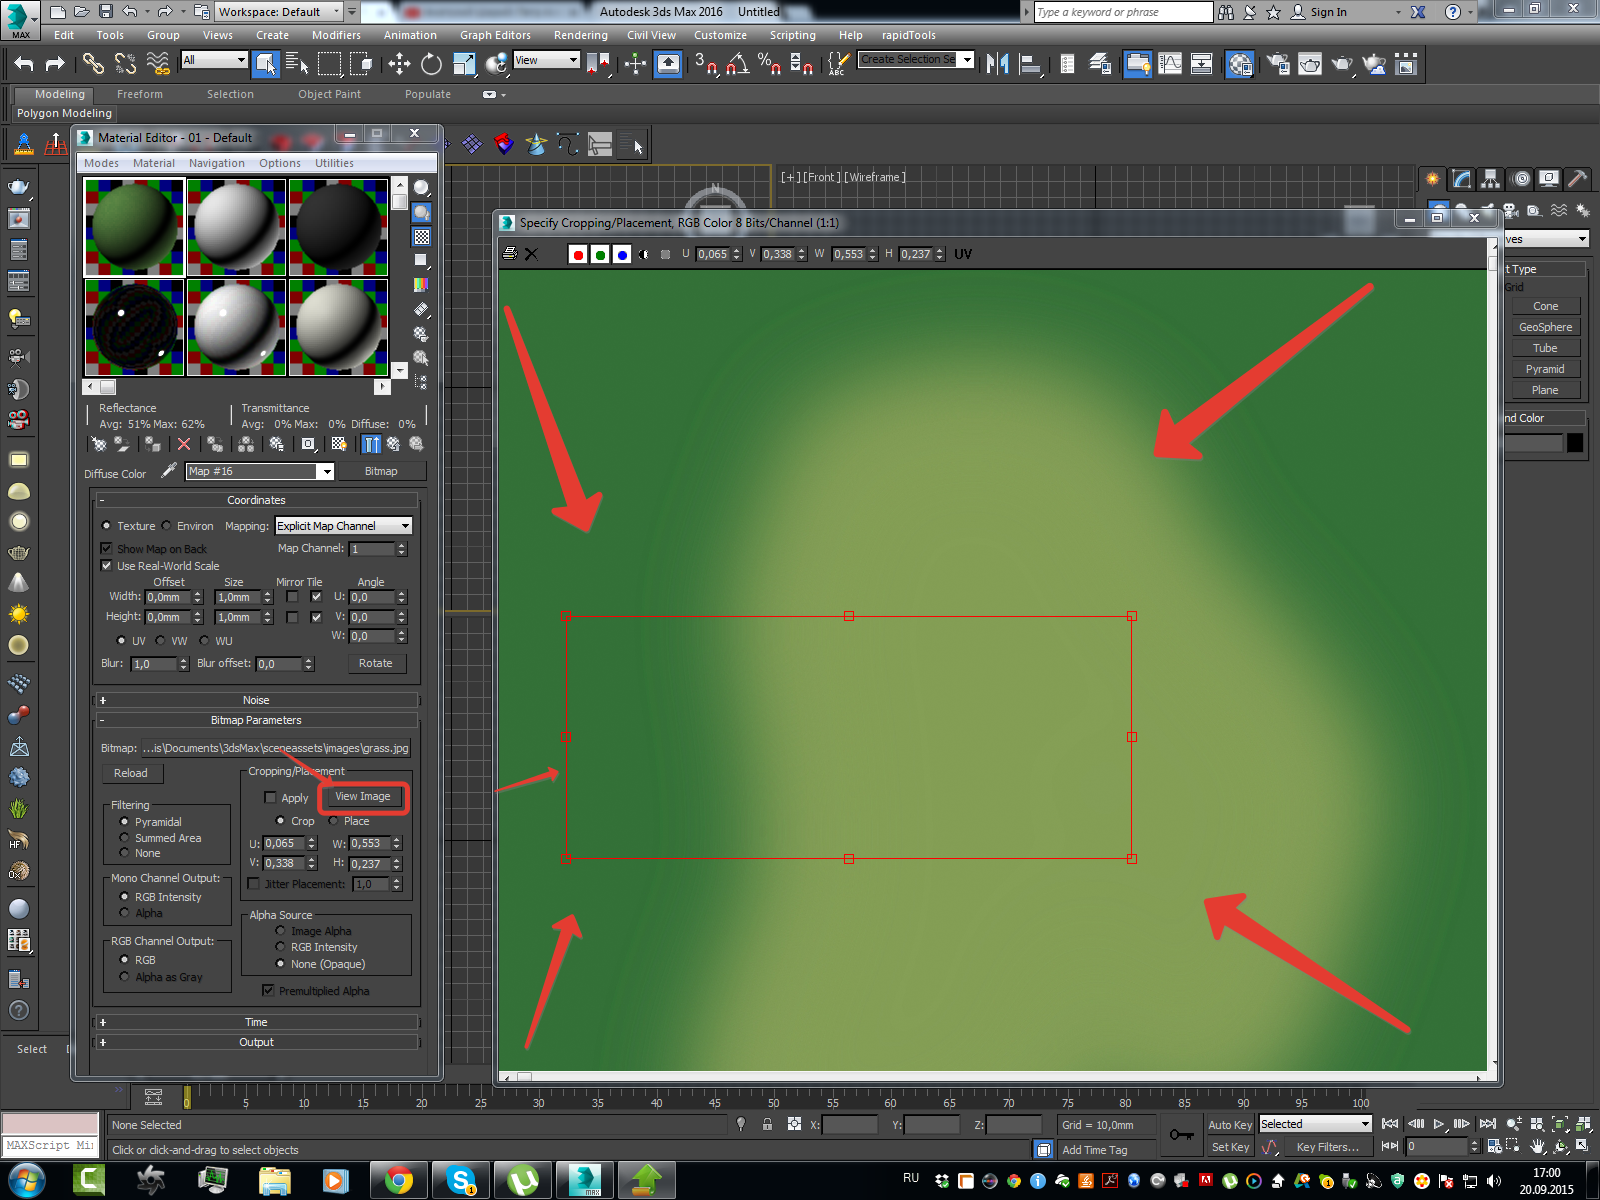Open Skype from the Windows taskbar
1600x1200 pixels.
(x=461, y=1180)
